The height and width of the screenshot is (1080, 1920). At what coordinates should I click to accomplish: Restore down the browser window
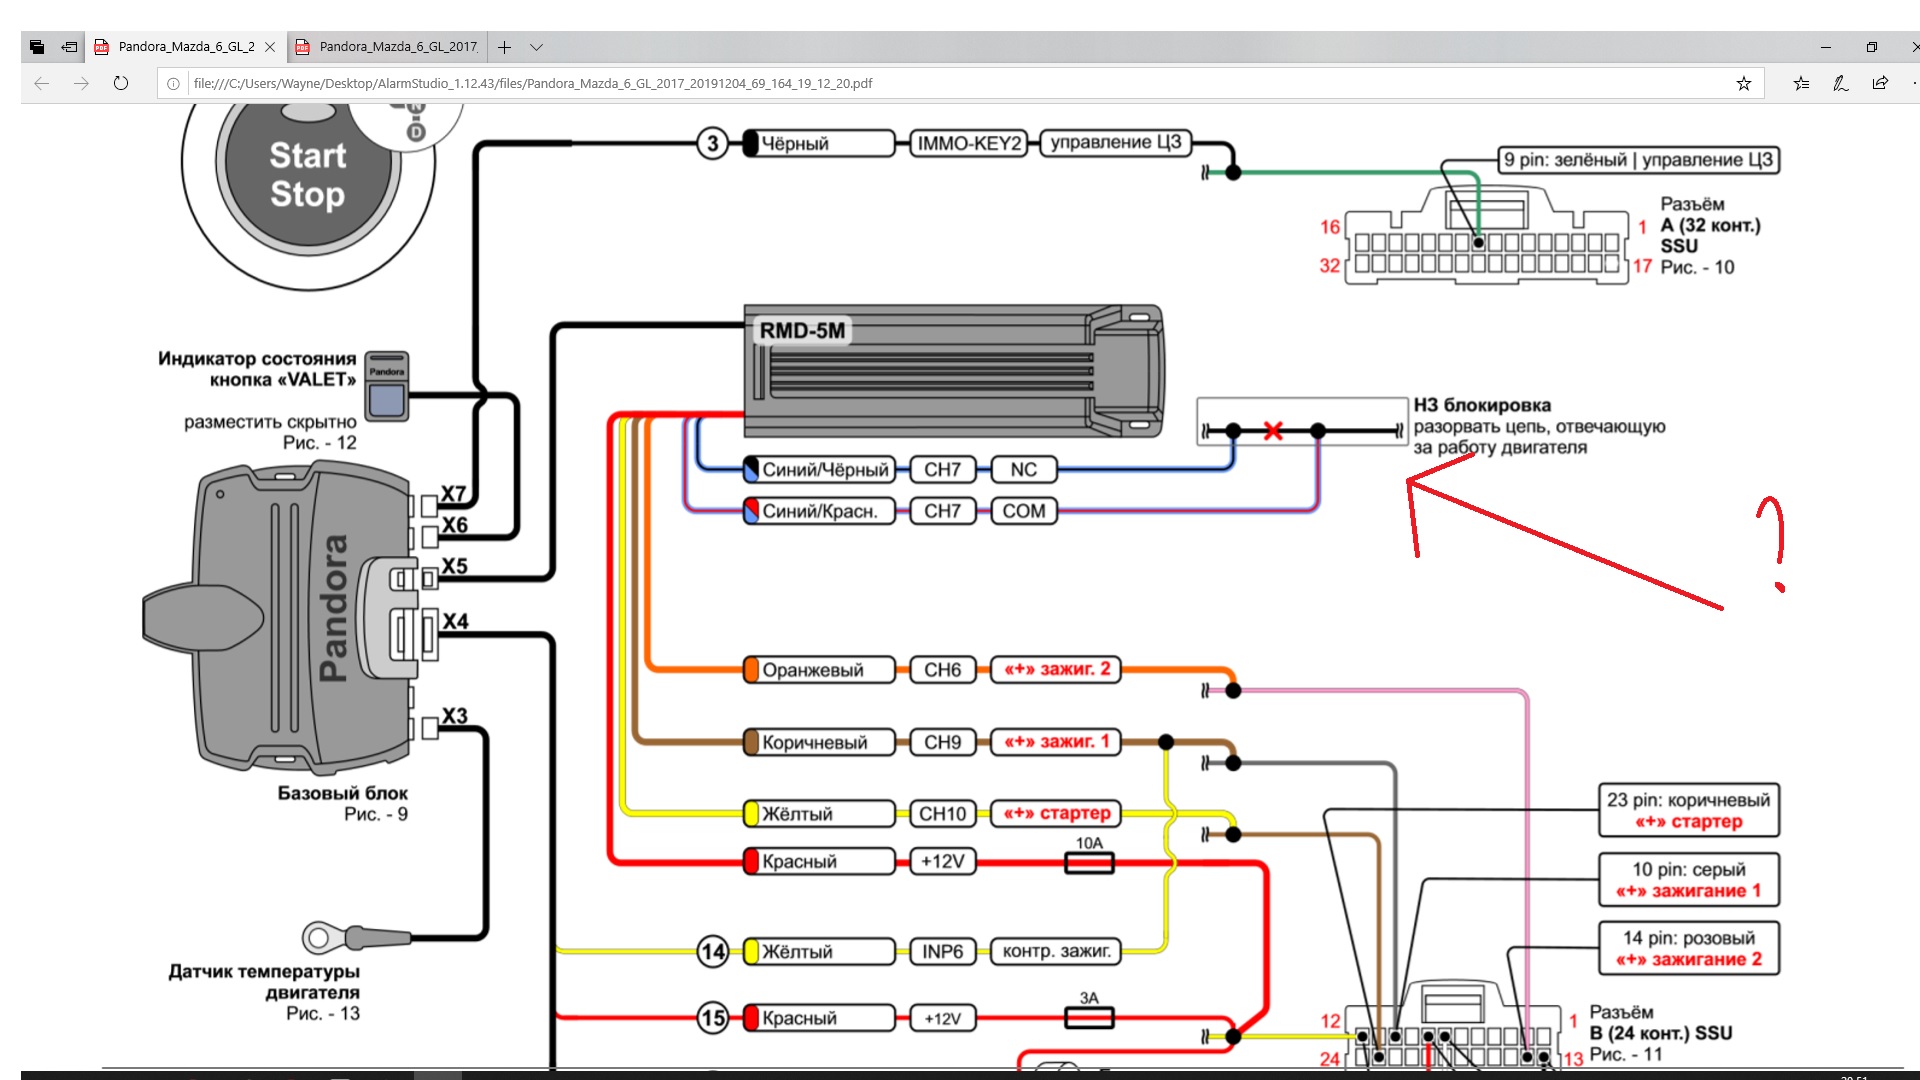coord(1872,47)
